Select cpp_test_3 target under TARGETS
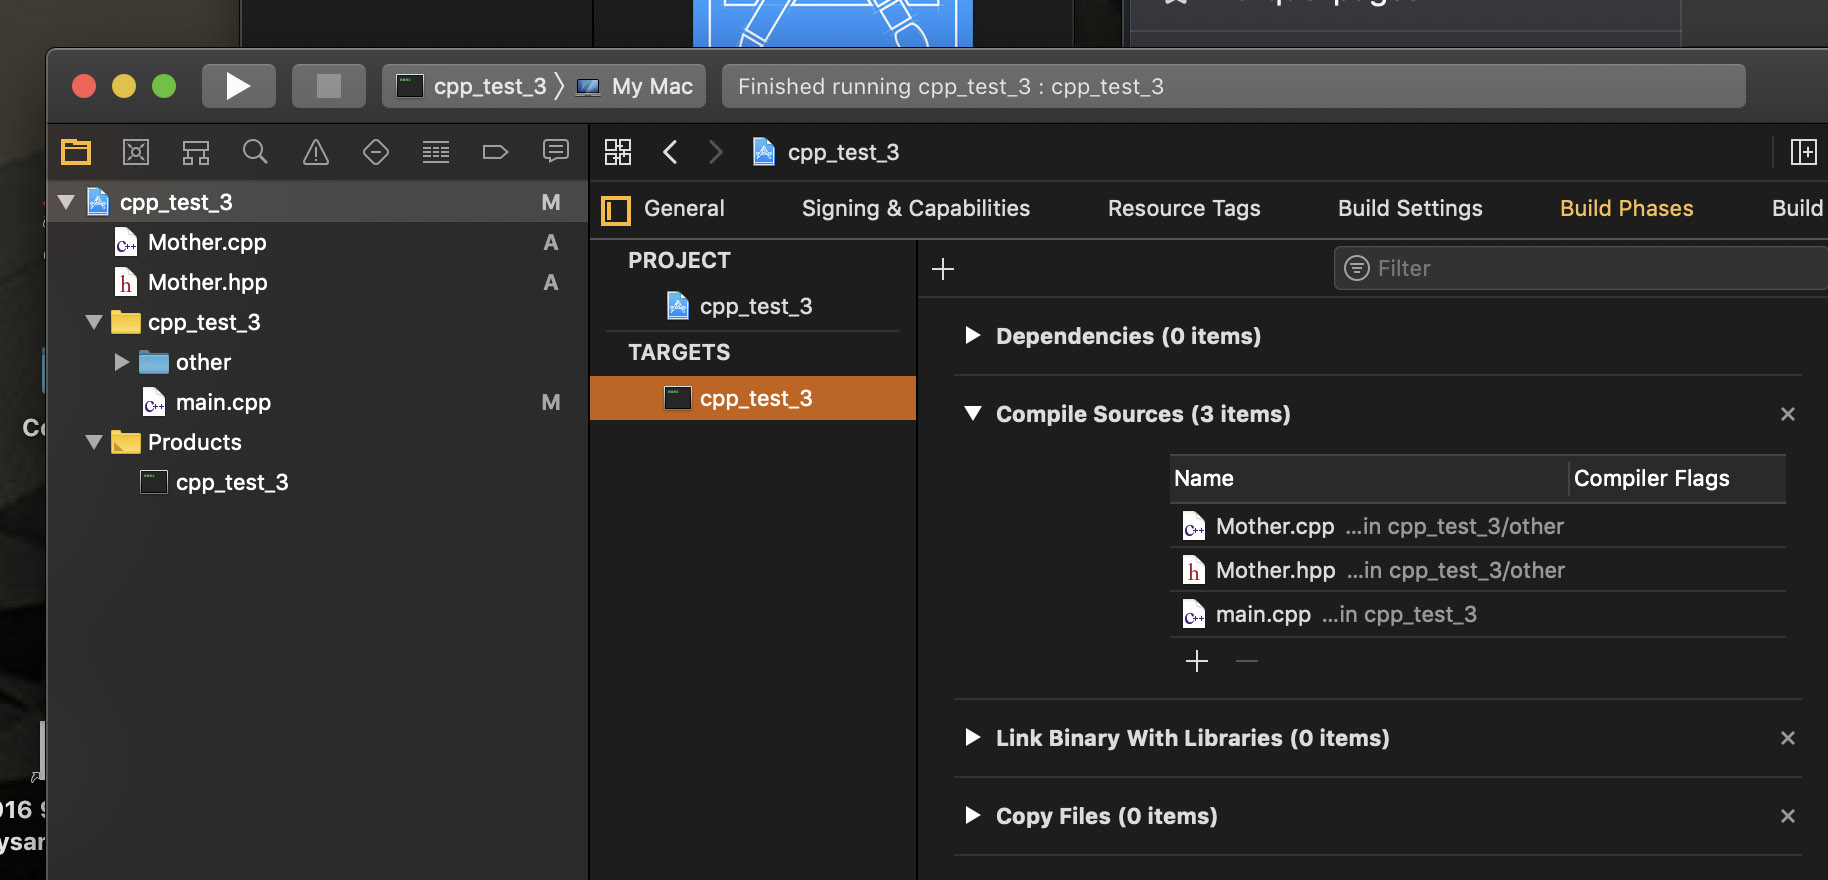The width and height of the screenshot is (1828, 880). tap(753, 398)
